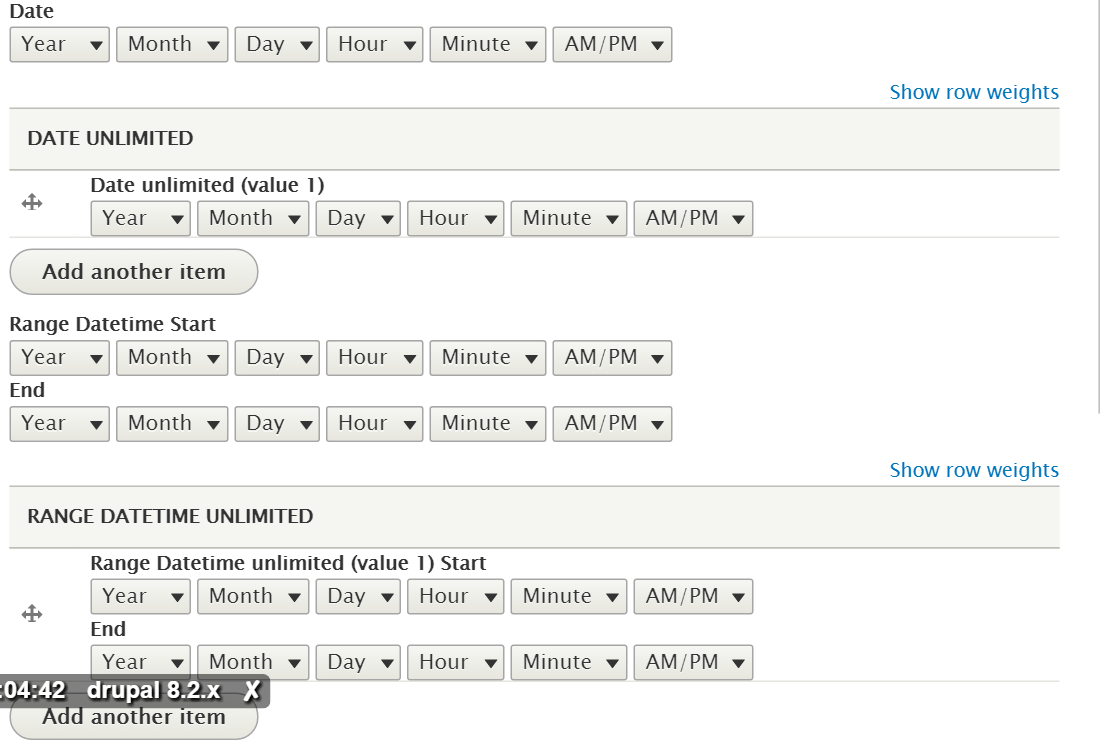1100x752 pixels.
Task: Open Show row weights above Date Unlimited
Action: 973,91
